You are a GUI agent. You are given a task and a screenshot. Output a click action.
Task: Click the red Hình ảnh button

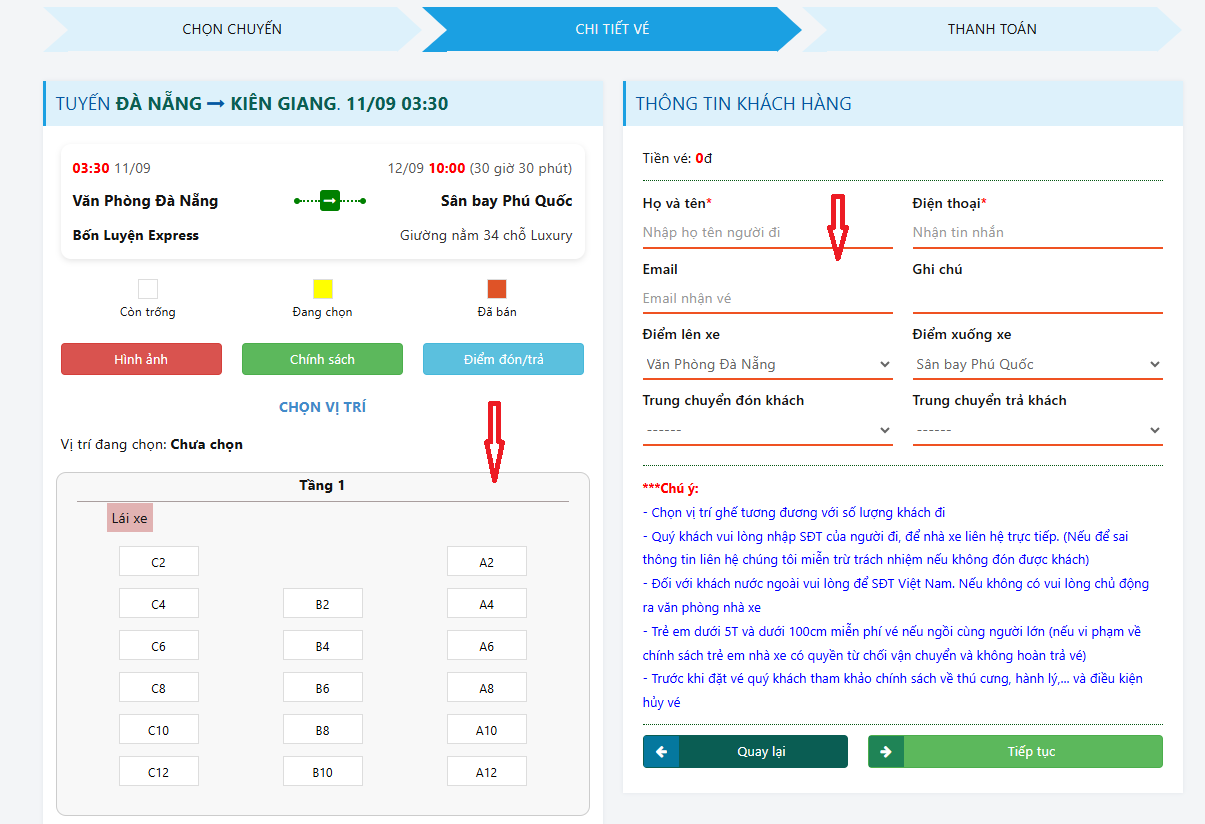click(141, 359)
